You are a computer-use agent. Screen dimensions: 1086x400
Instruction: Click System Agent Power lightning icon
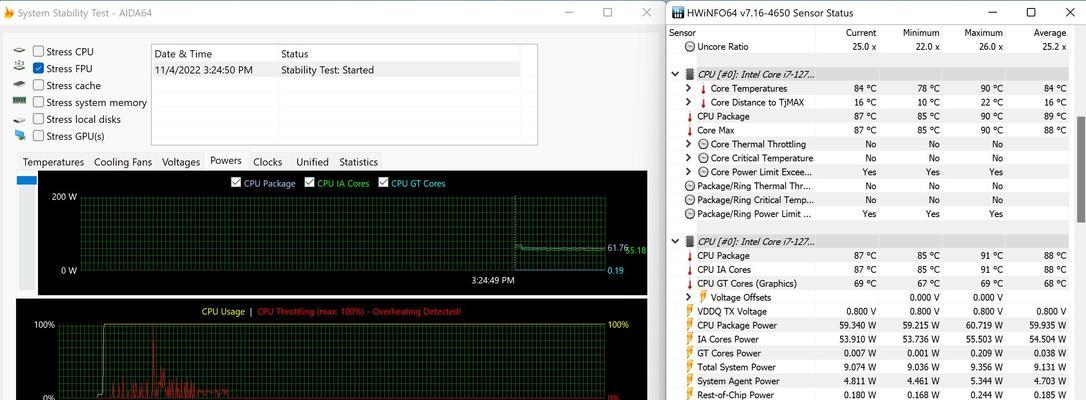point(690,381)
